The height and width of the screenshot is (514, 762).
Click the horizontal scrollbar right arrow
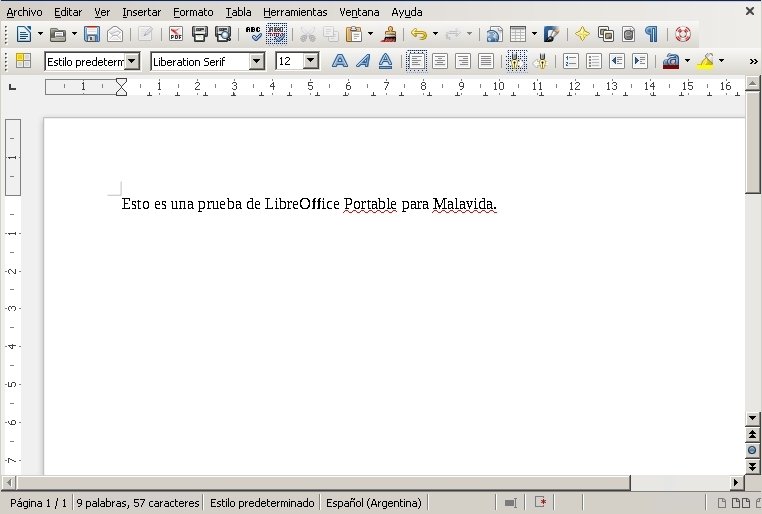pyautogui.click(x=736, y=482)
